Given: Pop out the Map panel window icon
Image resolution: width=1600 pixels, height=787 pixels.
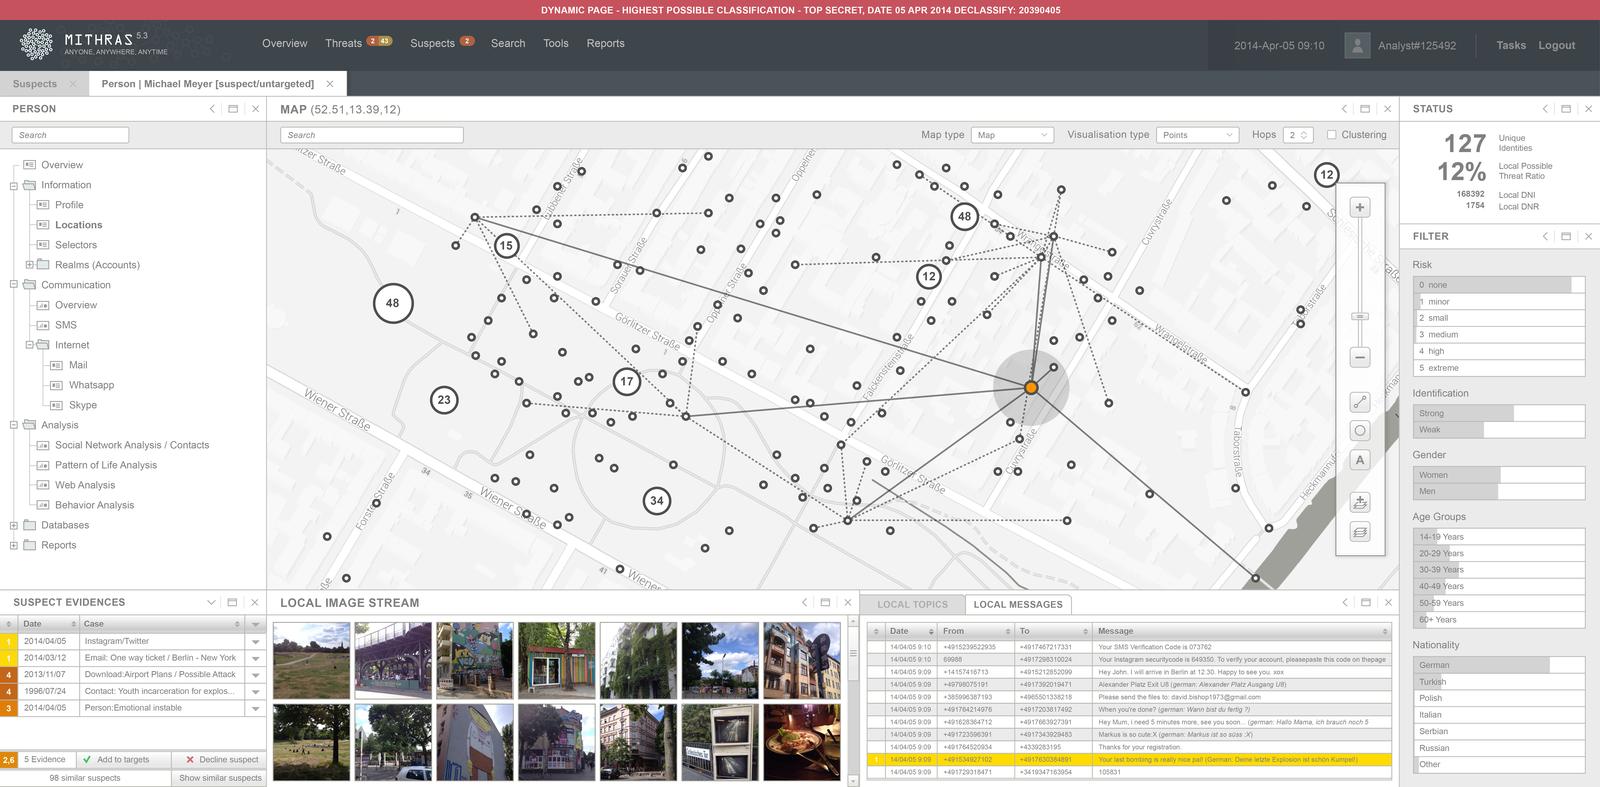Looking at the screenshot, I should [1366, 109].
